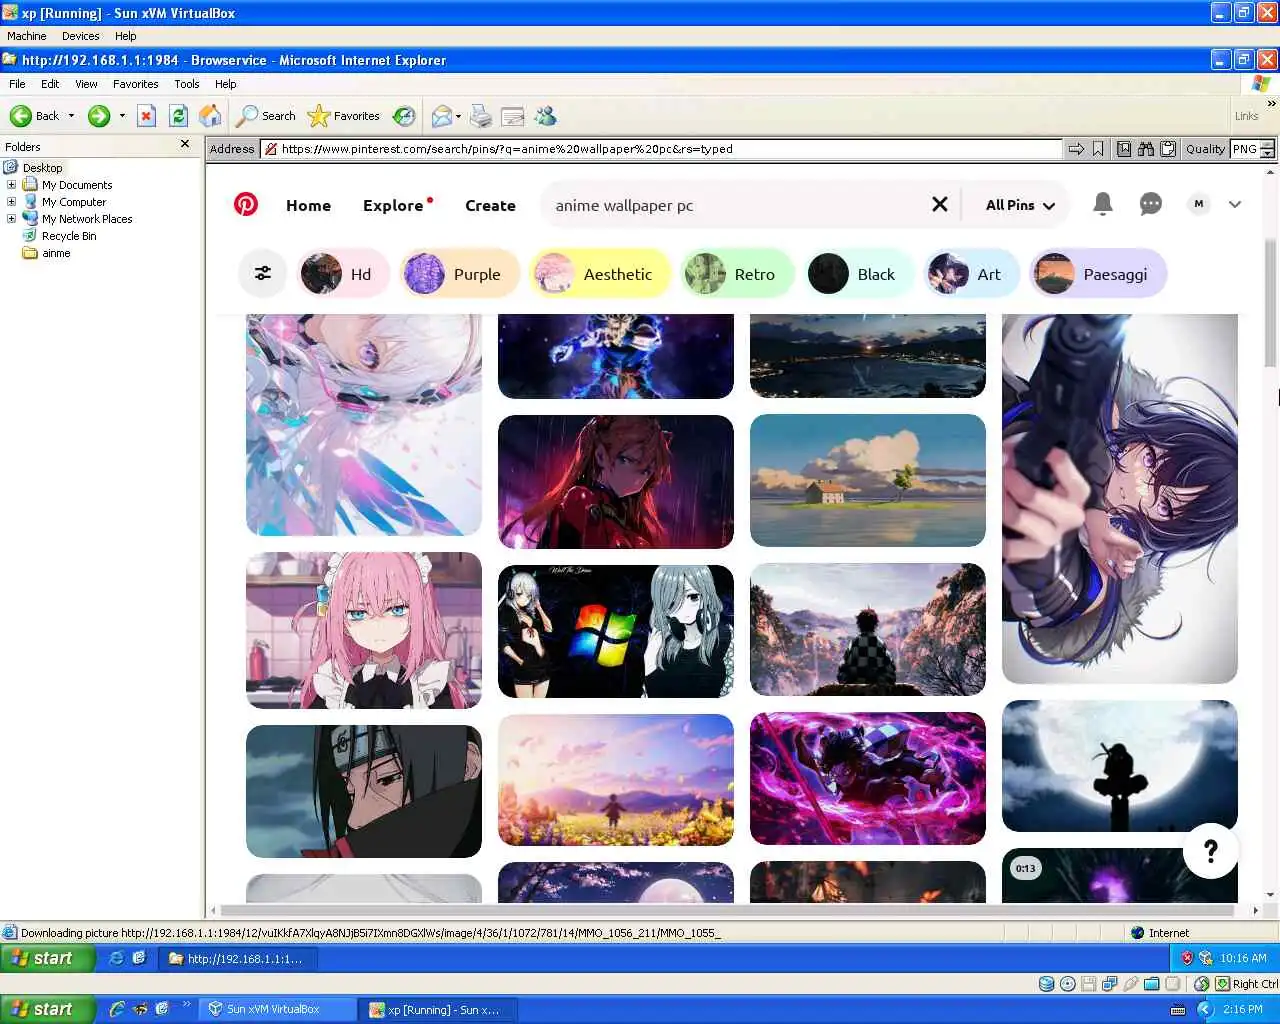
Task: Open the pink-haired maid girl pin
Action: tap(364, 630)
